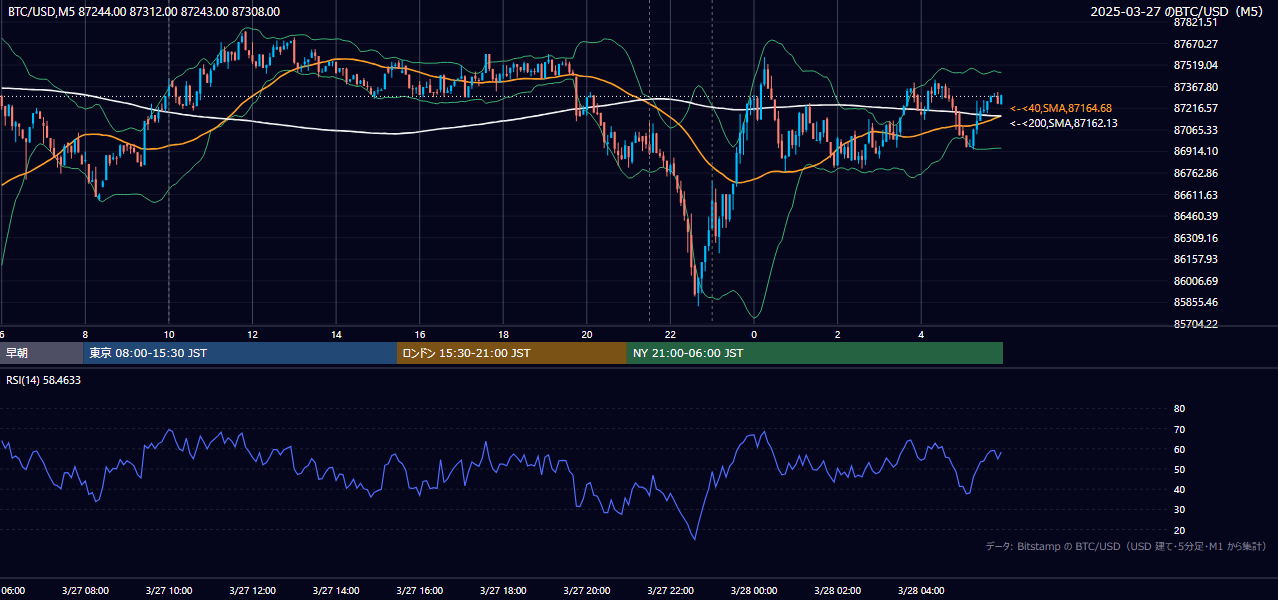
Task: Select price axis value 86006.69
Action: coord(1196,281)
